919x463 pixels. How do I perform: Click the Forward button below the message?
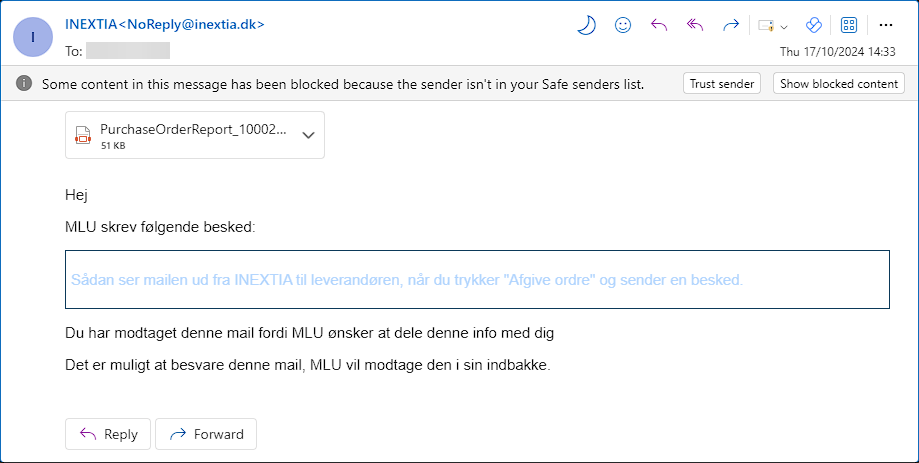point(206,434)
